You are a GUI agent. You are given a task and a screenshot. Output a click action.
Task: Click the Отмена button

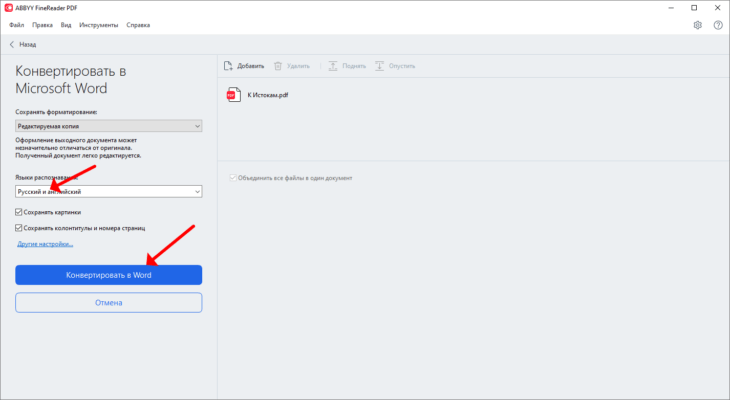click(x=108, y=303)
